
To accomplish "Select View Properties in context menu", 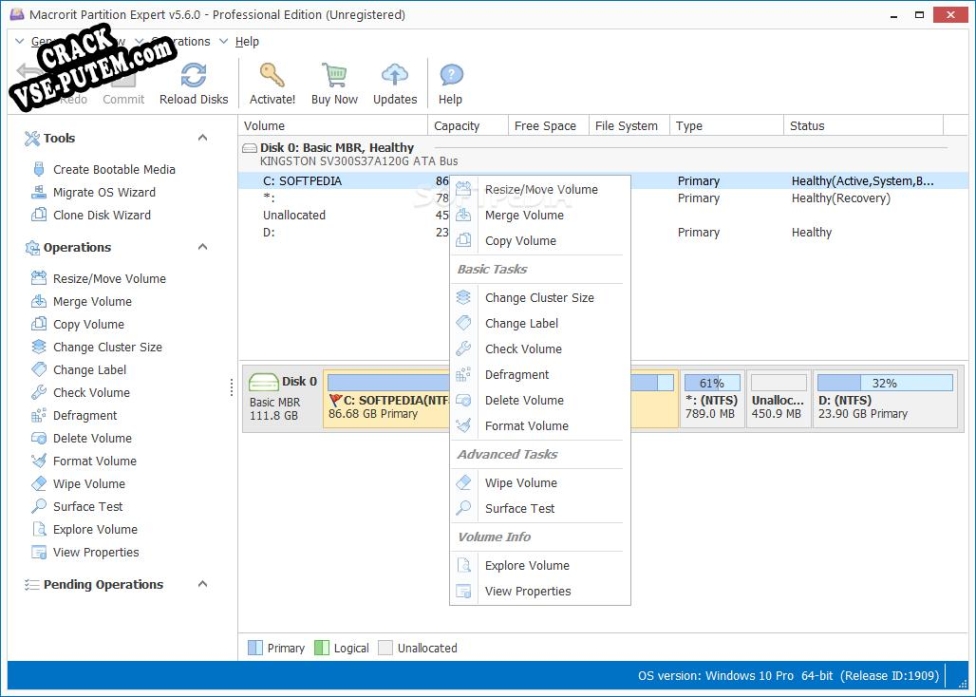I will pos(539,591).
